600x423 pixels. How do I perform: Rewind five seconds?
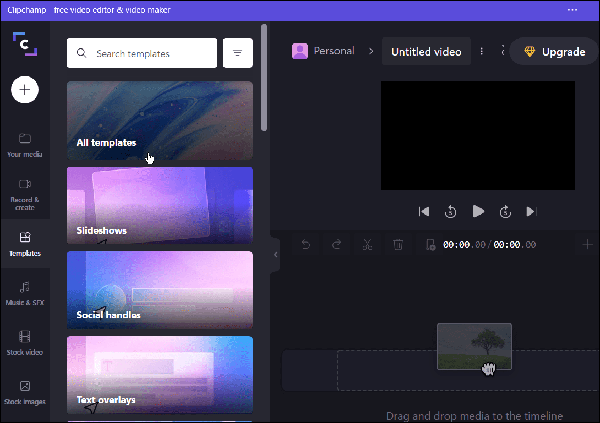coord(450,211)
